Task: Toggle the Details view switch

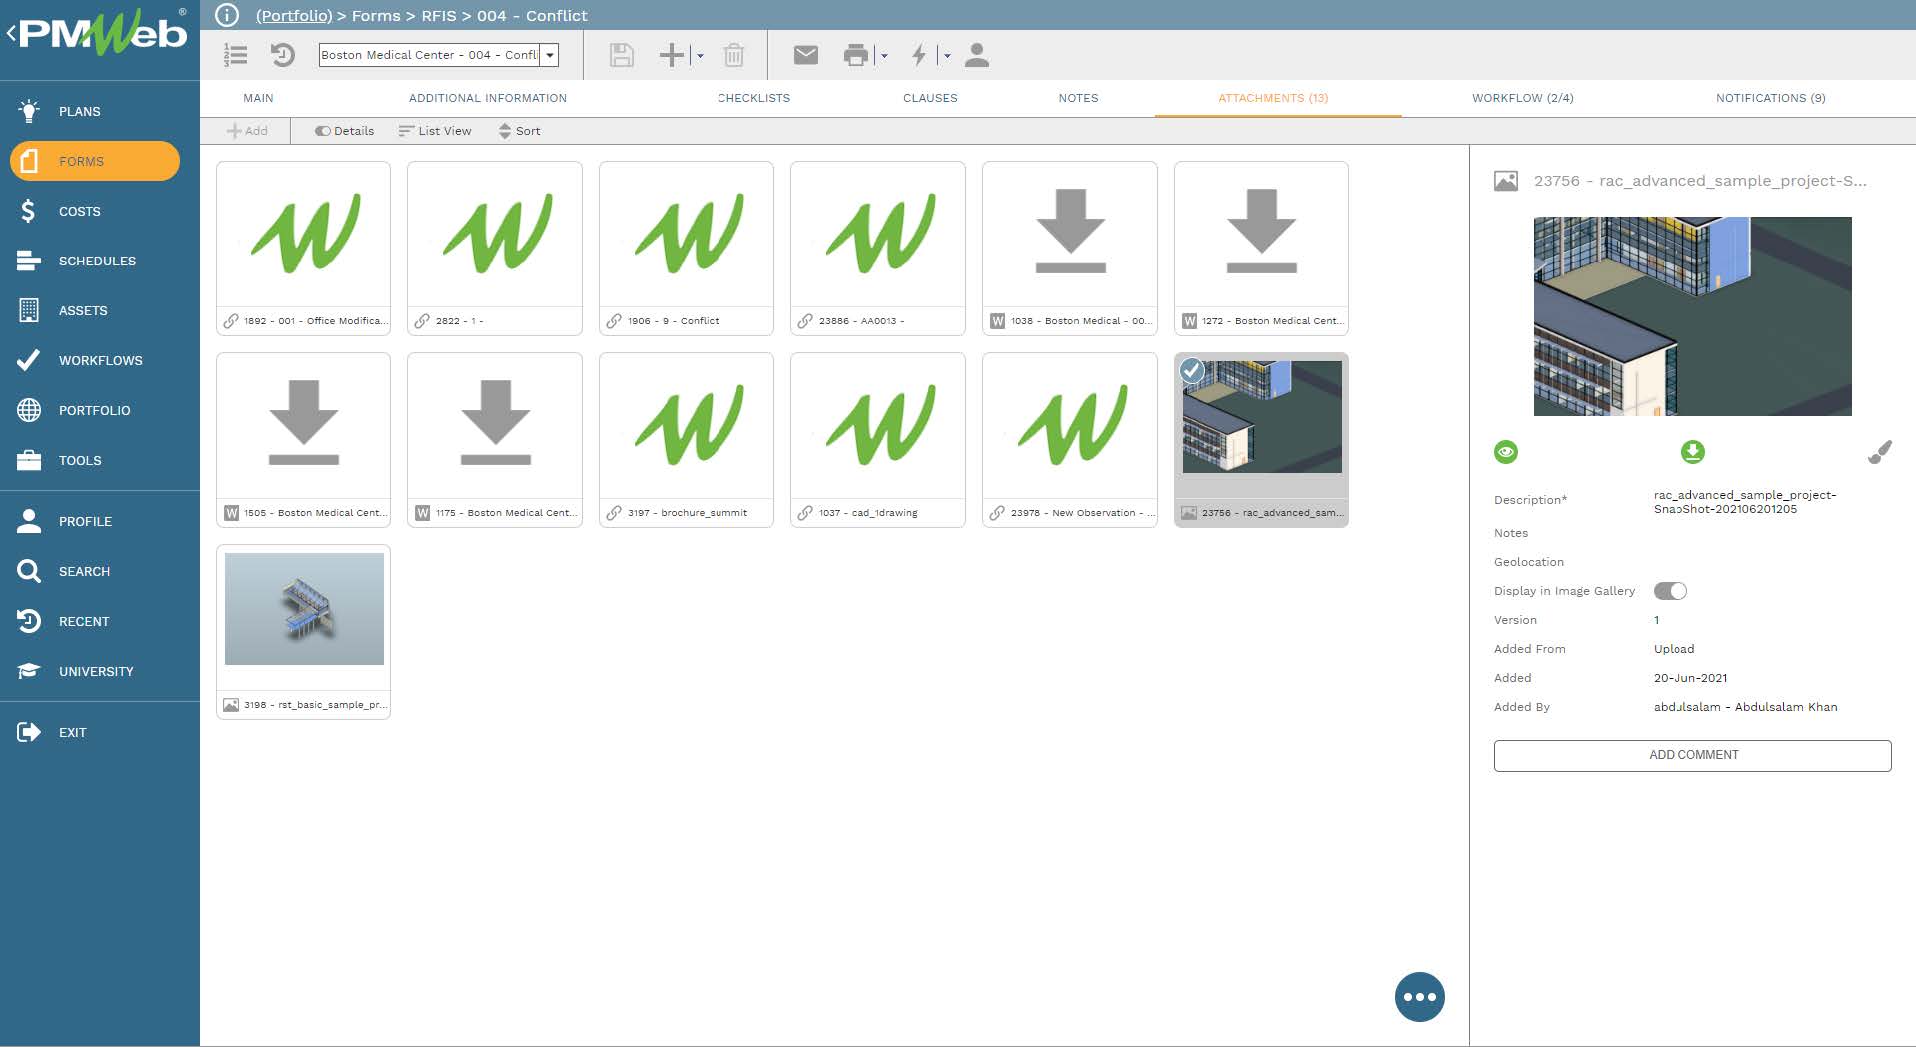Action: coord(344,131)
